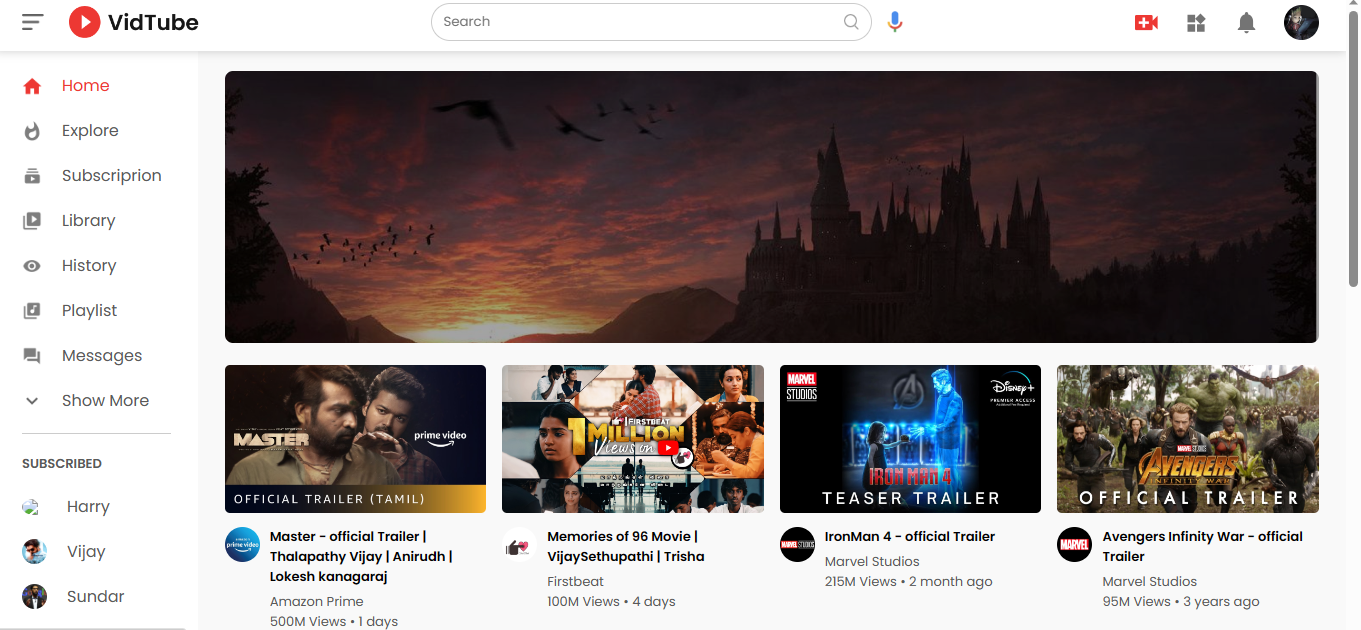Click the Home house icon

32,86
